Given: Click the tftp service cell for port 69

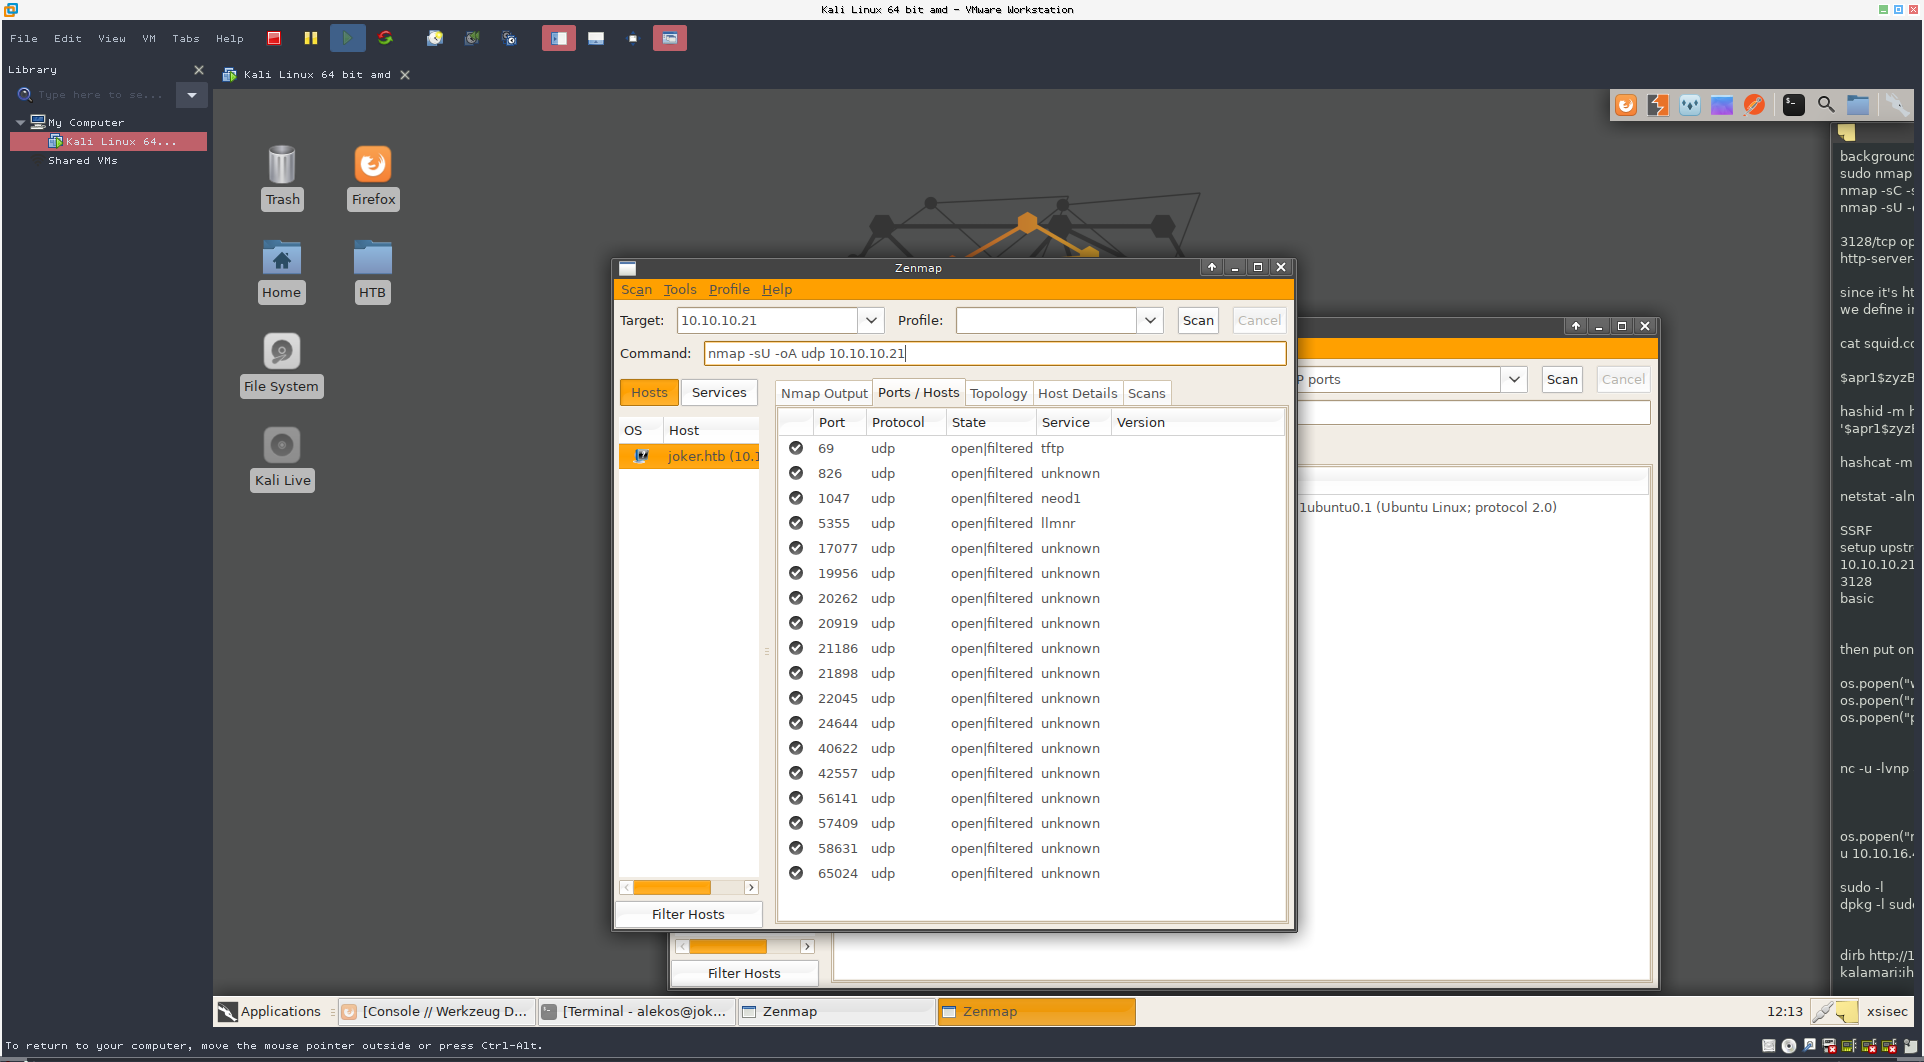Looking at the screenshot, I should coord(1052,448).
